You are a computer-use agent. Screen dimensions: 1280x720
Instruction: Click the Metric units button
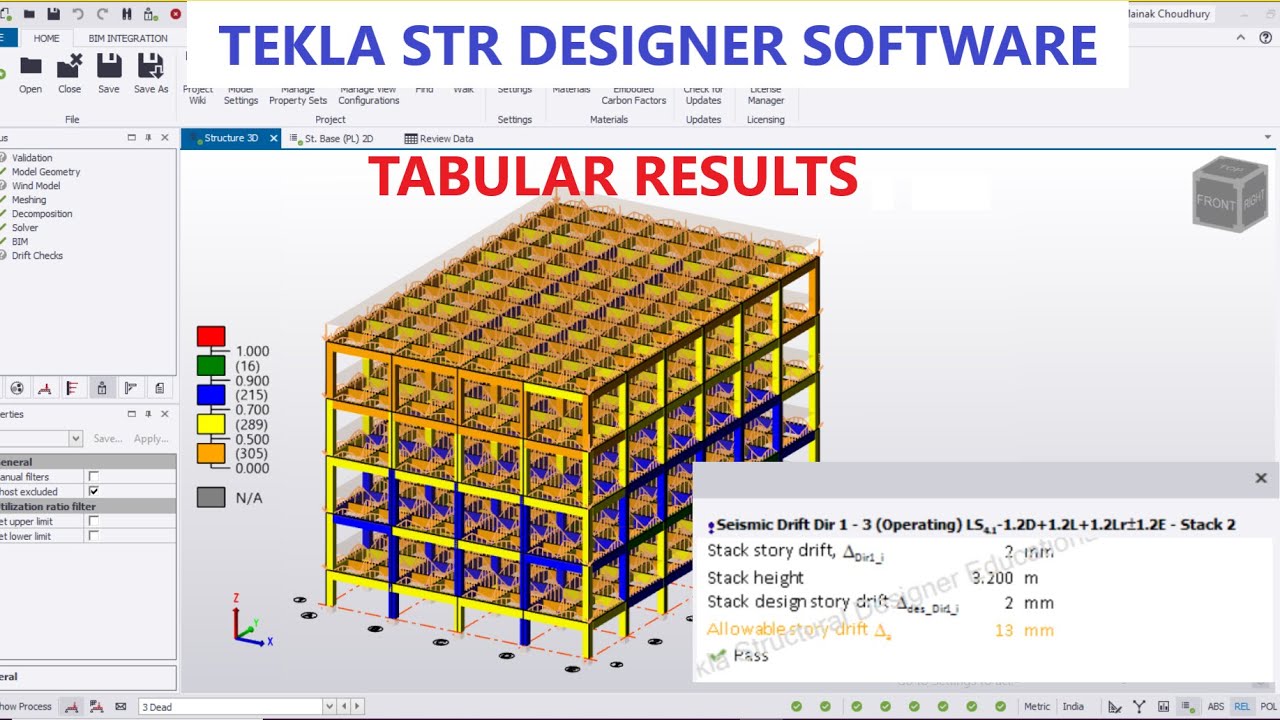pyautogui.click(x=1037, y=706)
